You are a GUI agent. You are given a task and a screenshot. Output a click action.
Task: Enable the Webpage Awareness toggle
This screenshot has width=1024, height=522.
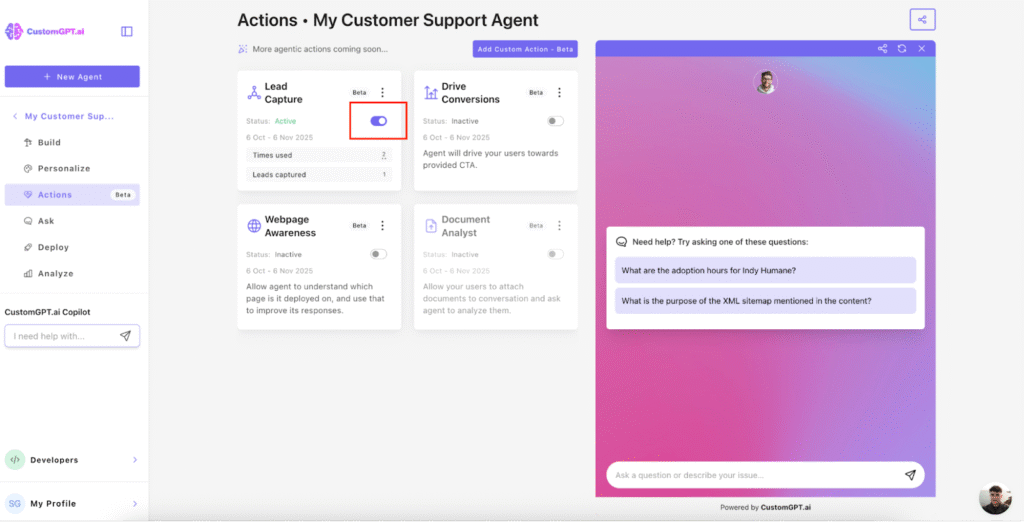[379, 254]
